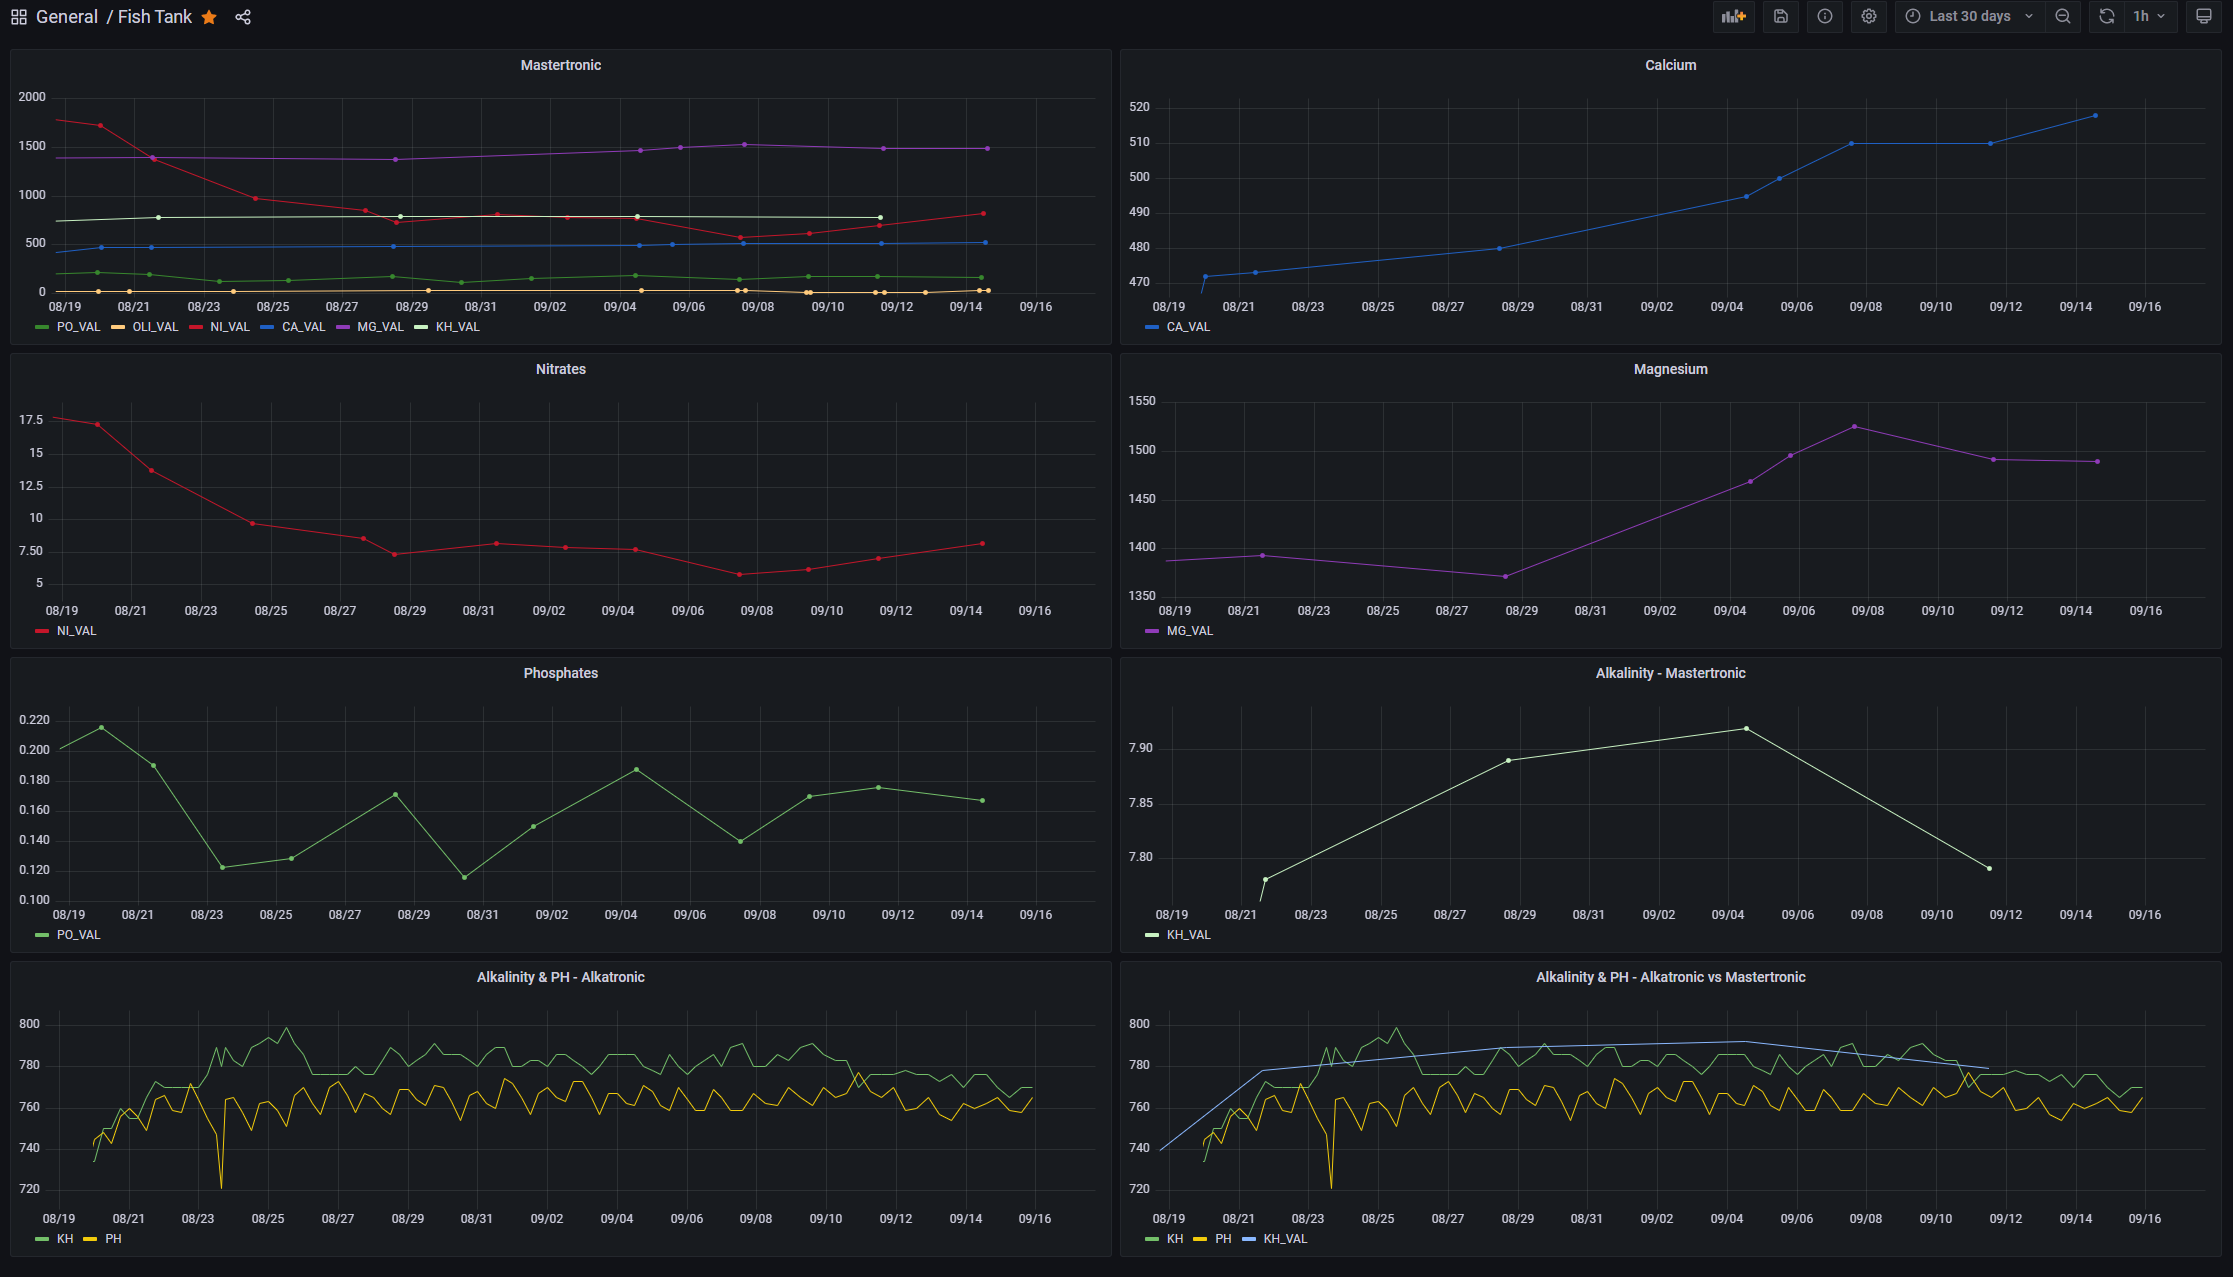Click the Add panel icon
The height and width of the screenshot is (1277, 2233).
point(1733,16)
